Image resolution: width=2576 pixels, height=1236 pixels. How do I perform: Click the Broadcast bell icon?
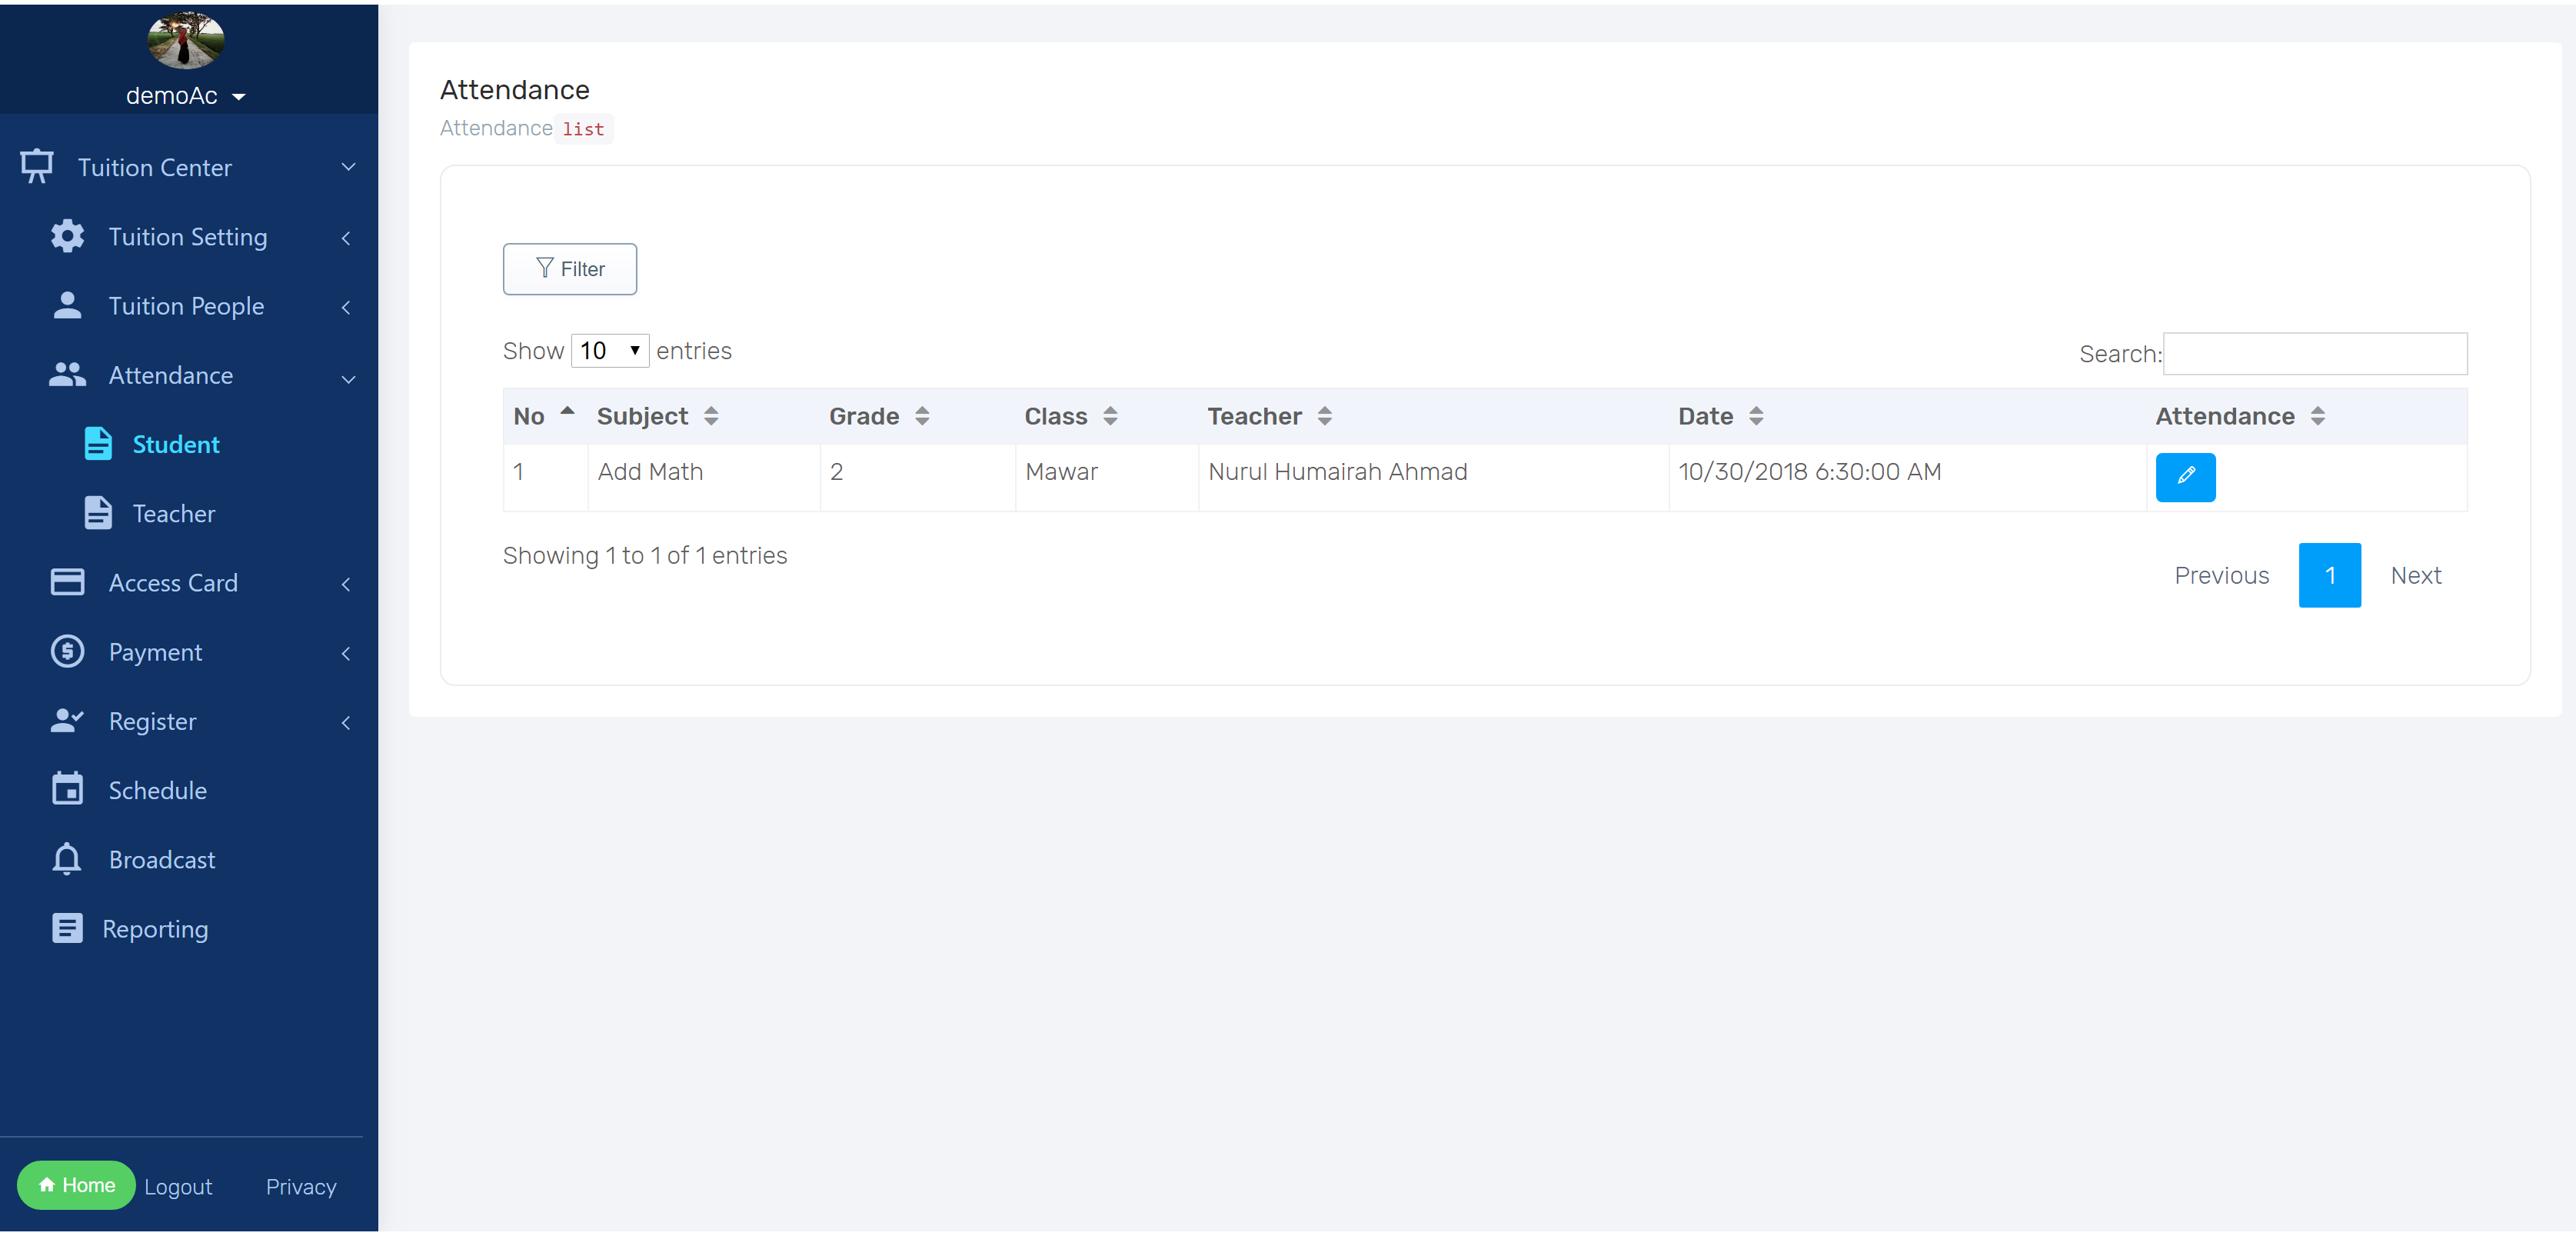click(x=67, y=859)
